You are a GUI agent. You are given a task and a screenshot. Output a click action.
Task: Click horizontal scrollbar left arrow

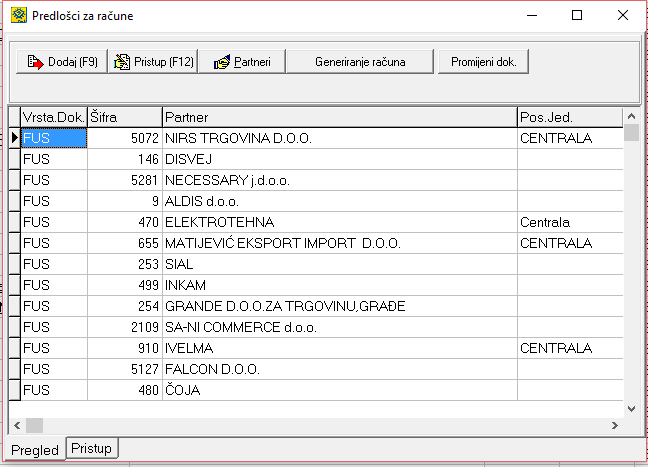[x=17, y=425]
